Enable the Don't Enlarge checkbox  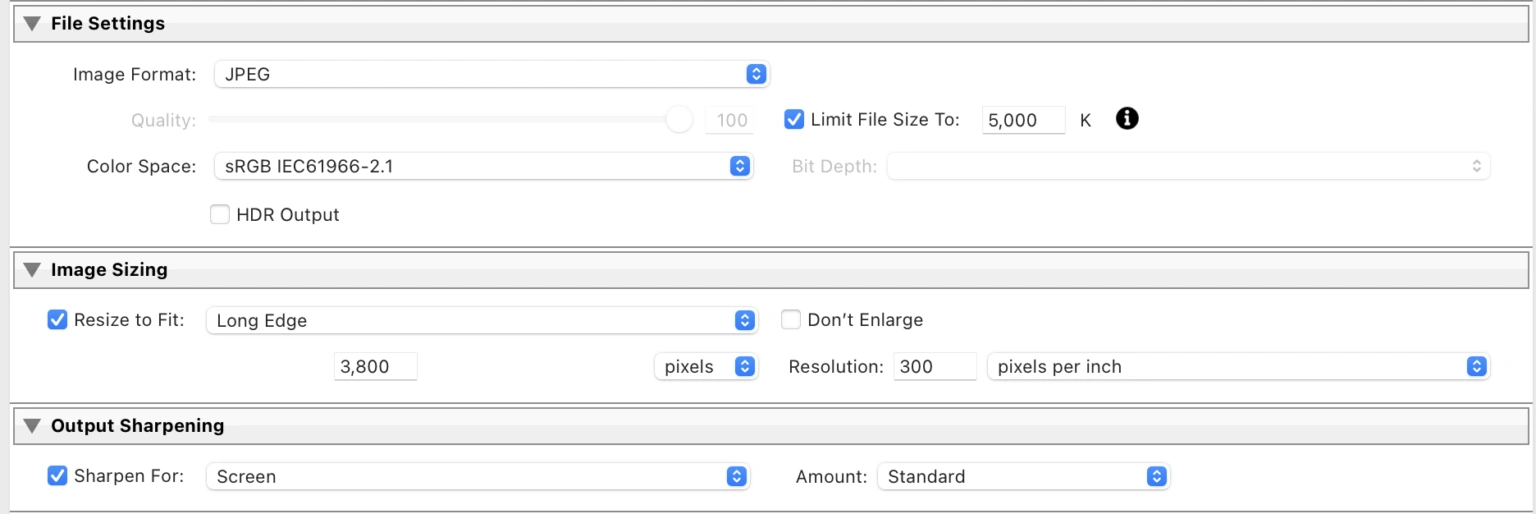pos(791,320)
